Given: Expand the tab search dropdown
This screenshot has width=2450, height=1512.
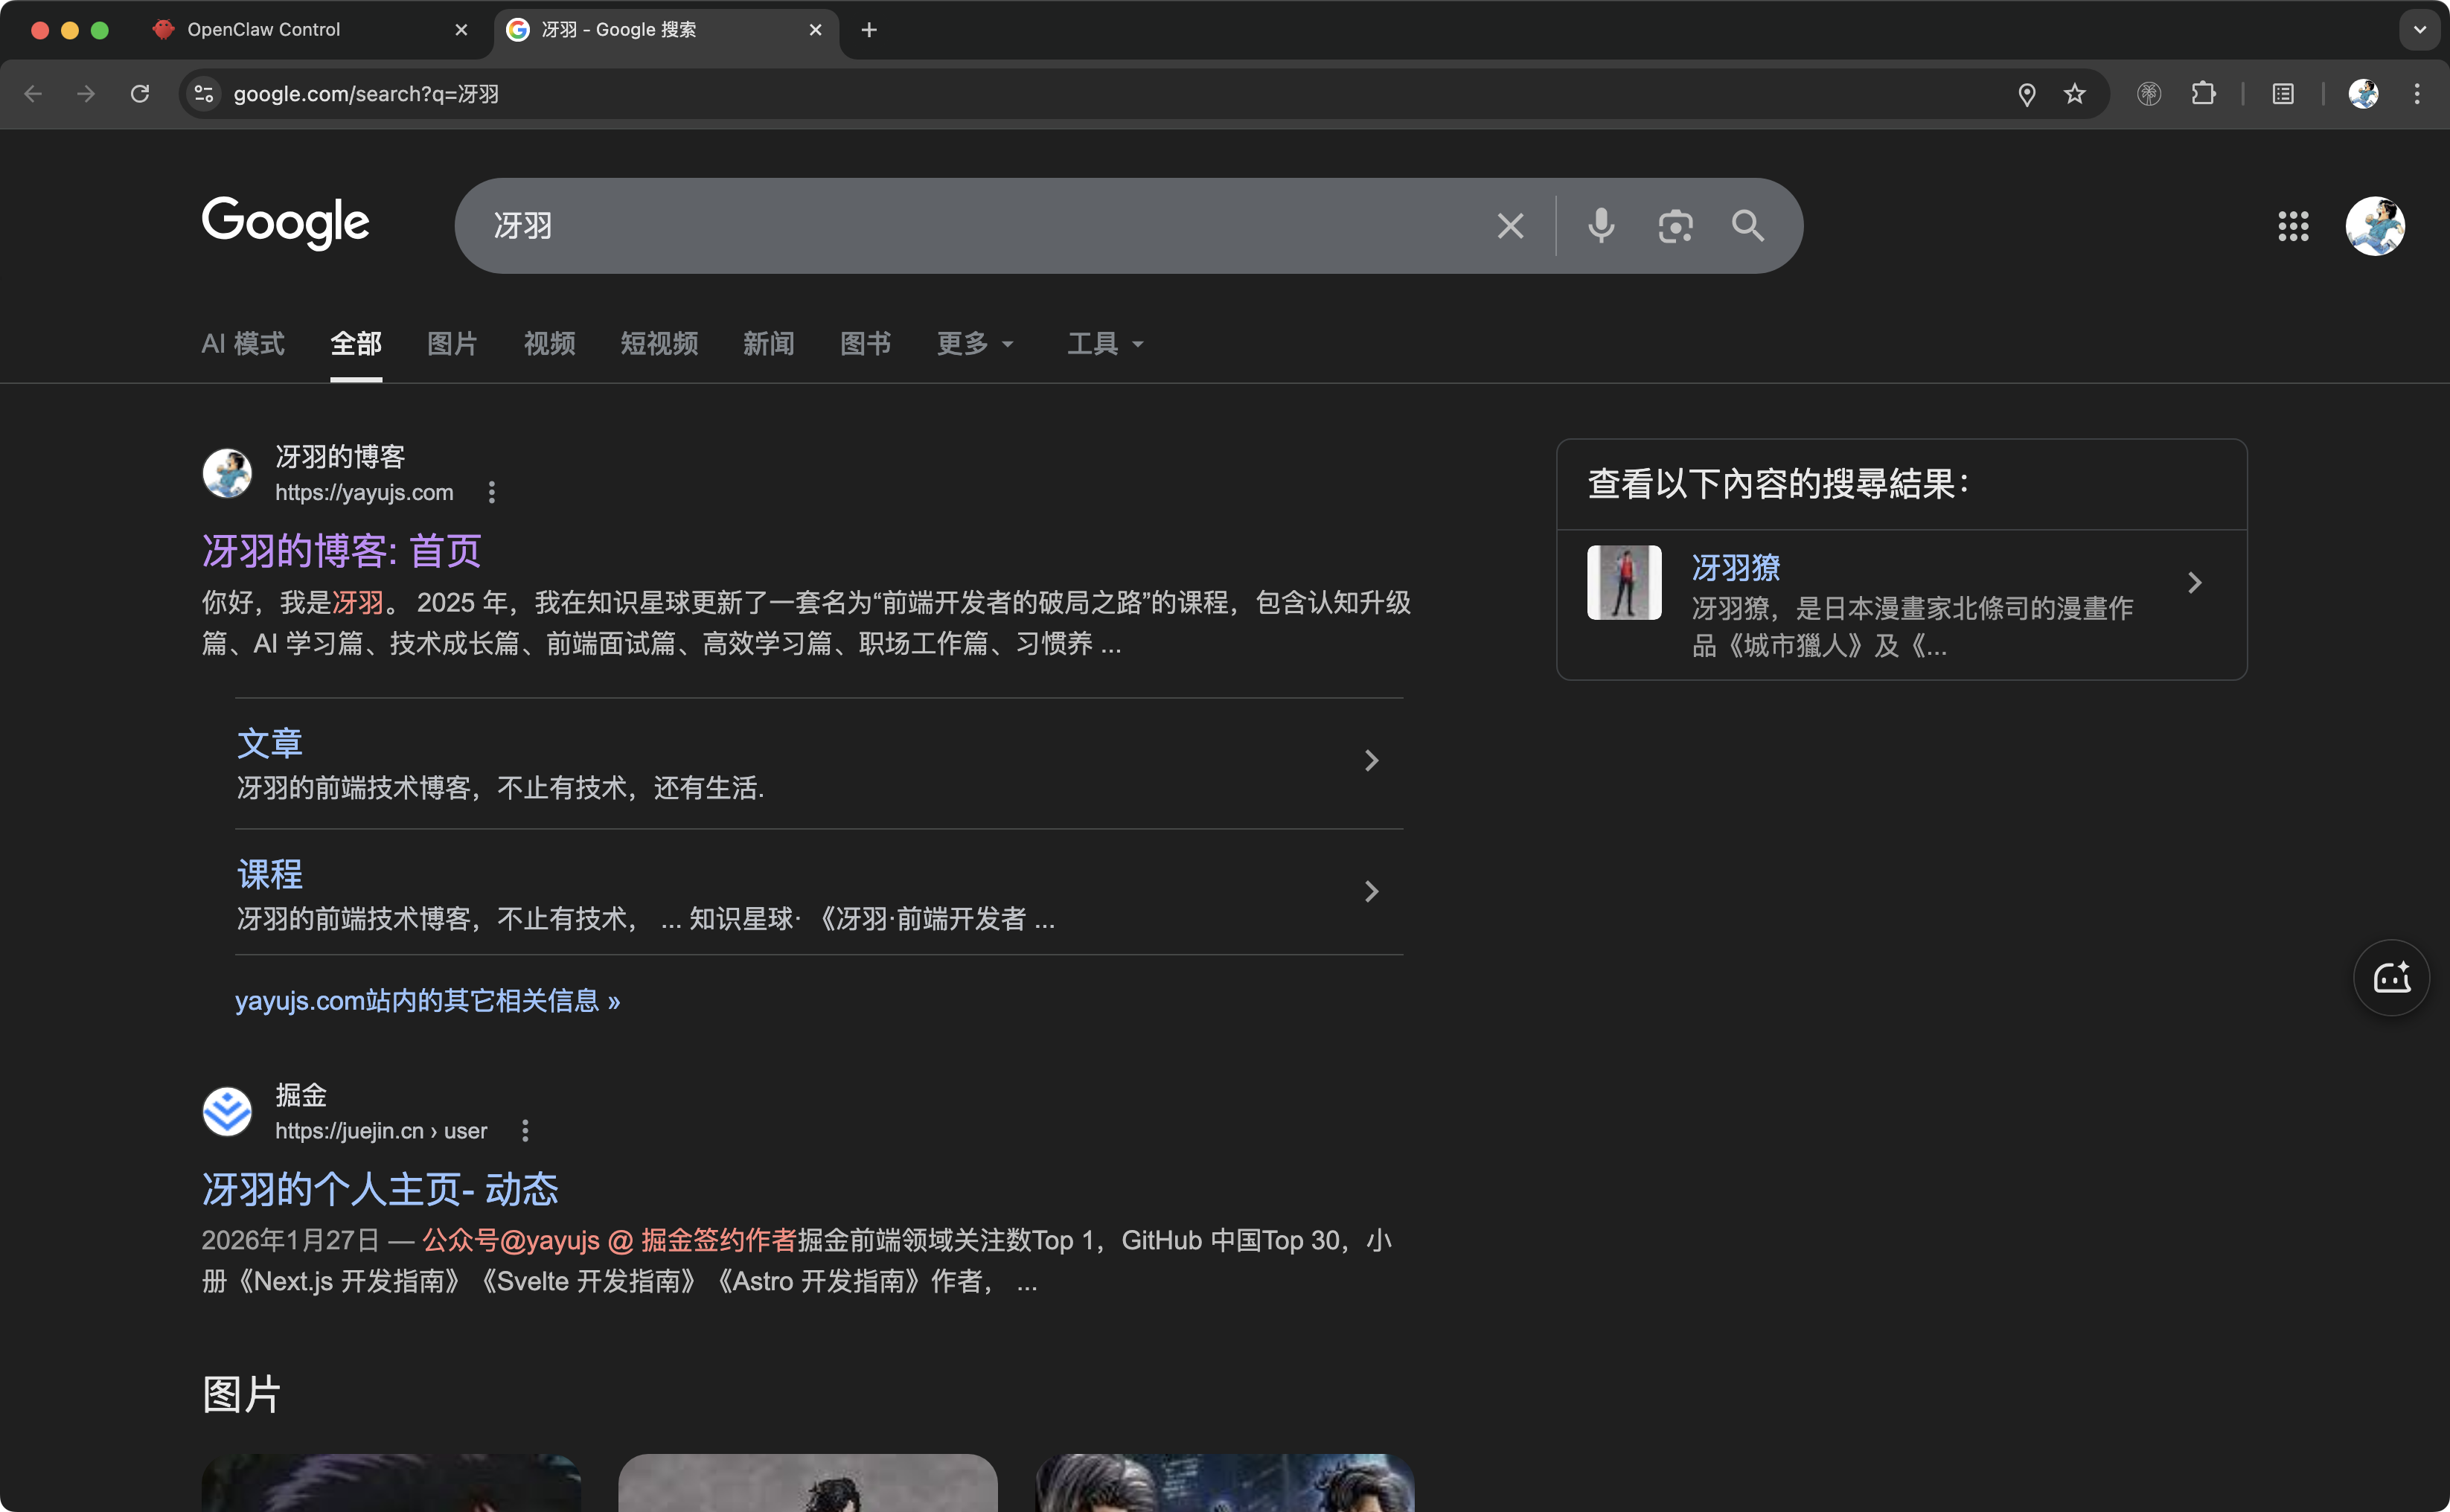Looking at the screenshot, I should point(2420,30).
